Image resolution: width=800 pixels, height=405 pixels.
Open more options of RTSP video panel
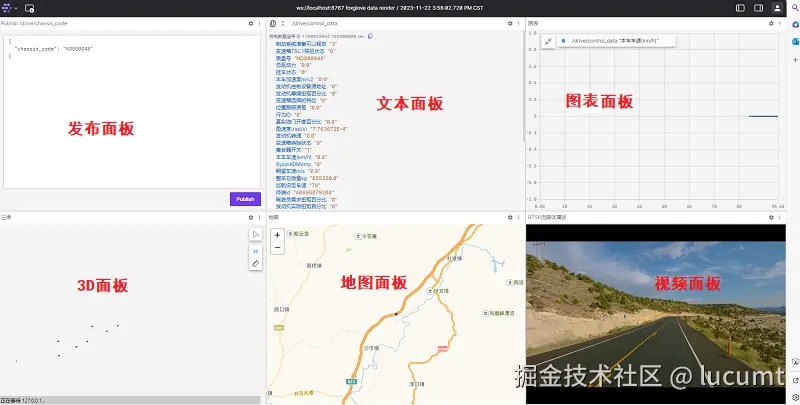click(780, 217)
